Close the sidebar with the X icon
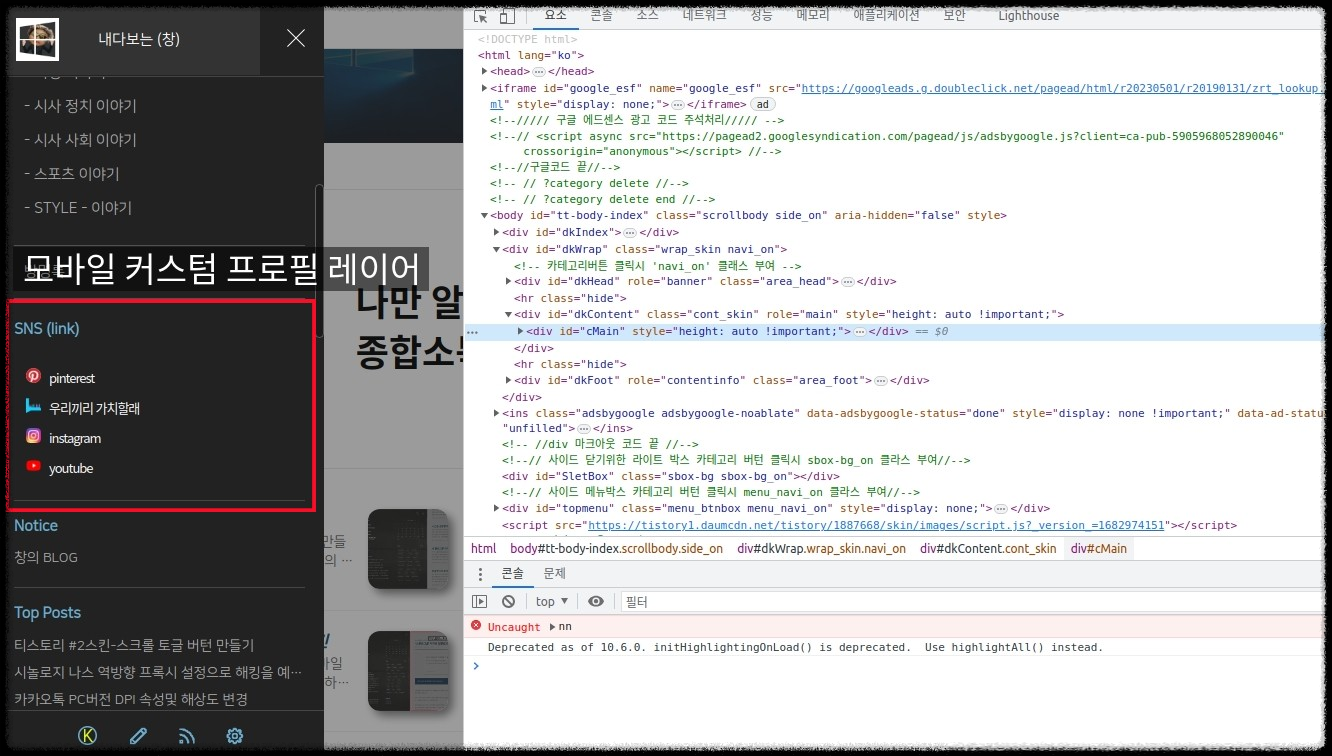 [296, 38]
